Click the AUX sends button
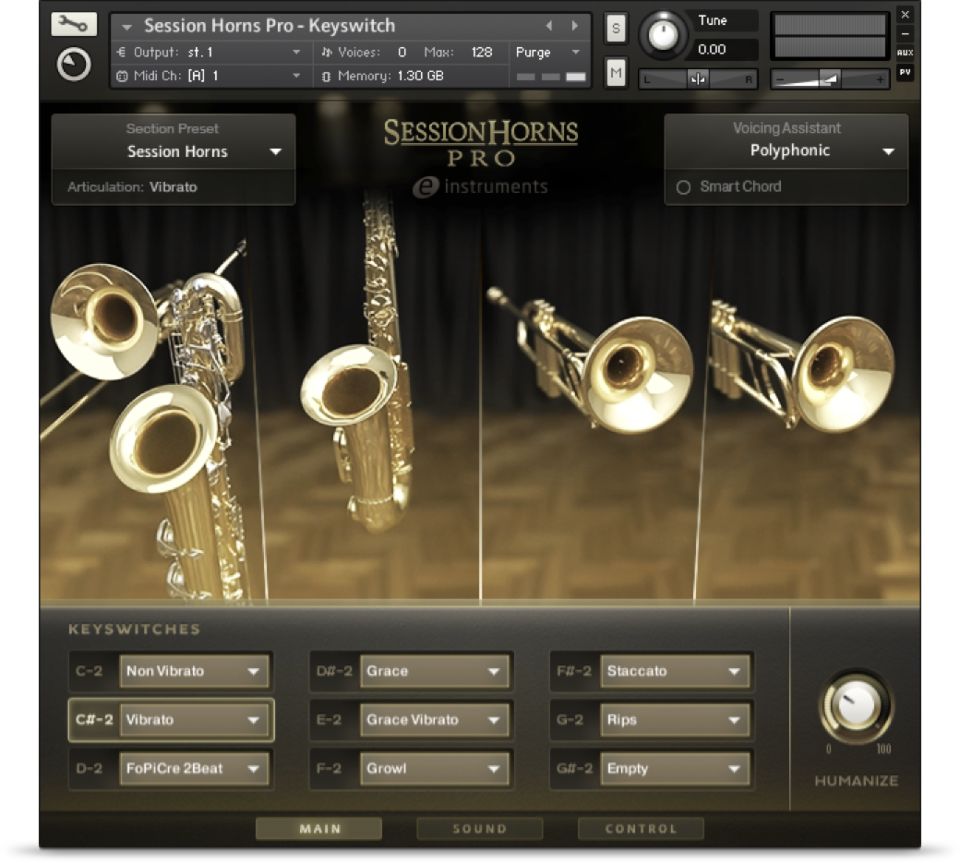This screenshot has width=960, height=863. pyautogui.click(x=904, y=52)
